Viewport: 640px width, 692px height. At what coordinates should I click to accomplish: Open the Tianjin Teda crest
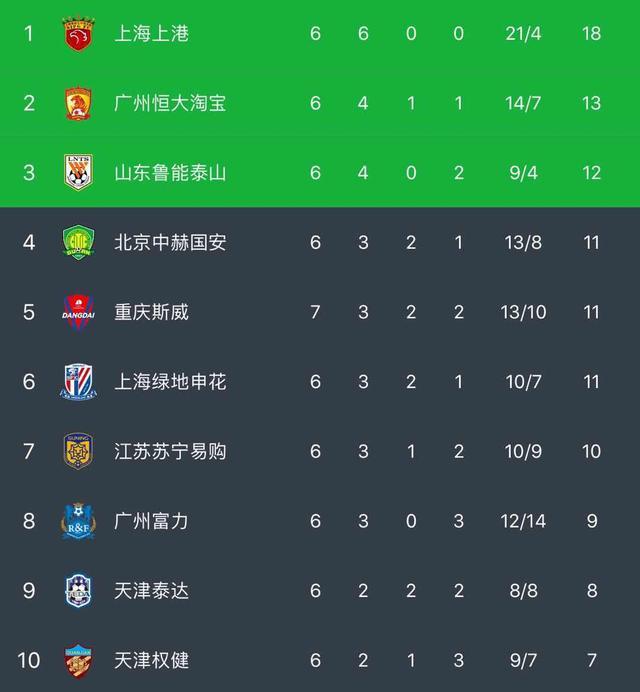[77, 590]
